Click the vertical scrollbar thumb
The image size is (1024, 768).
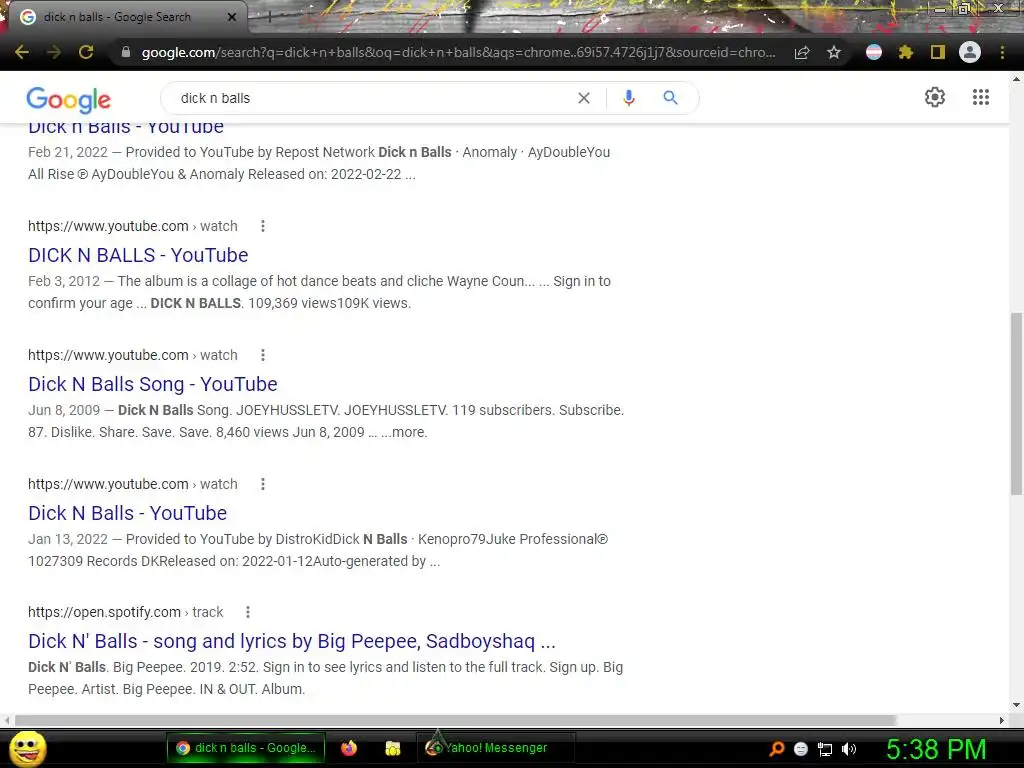pyautogui.click(x=1016, y=404)
